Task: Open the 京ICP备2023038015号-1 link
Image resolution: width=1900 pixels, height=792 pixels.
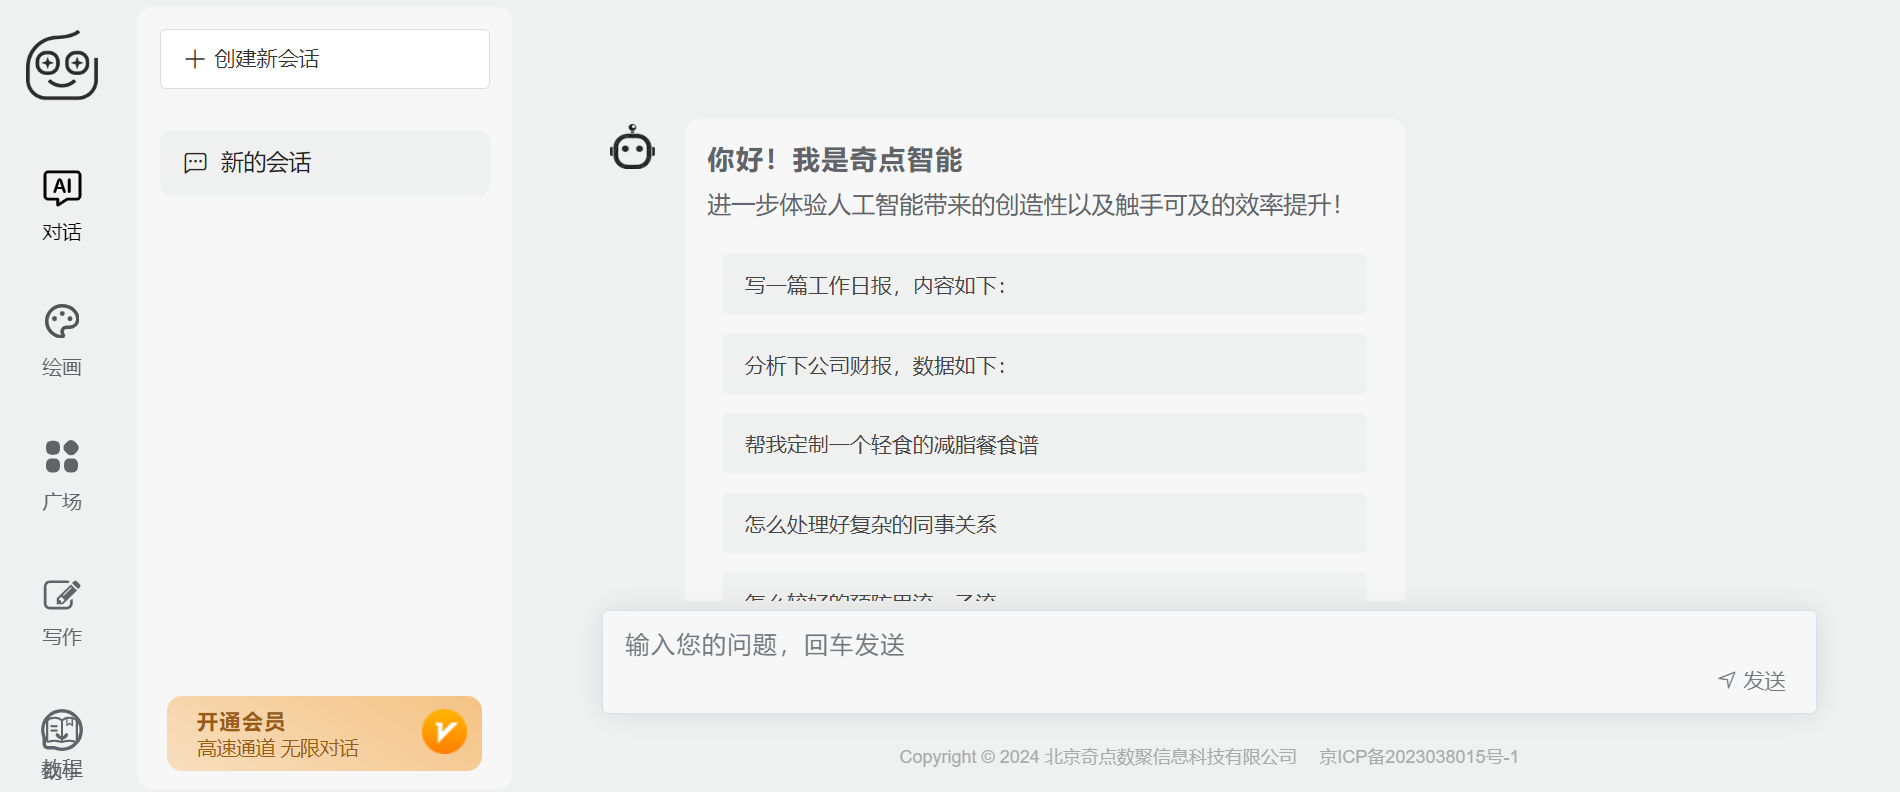Action: (1418, 757)
